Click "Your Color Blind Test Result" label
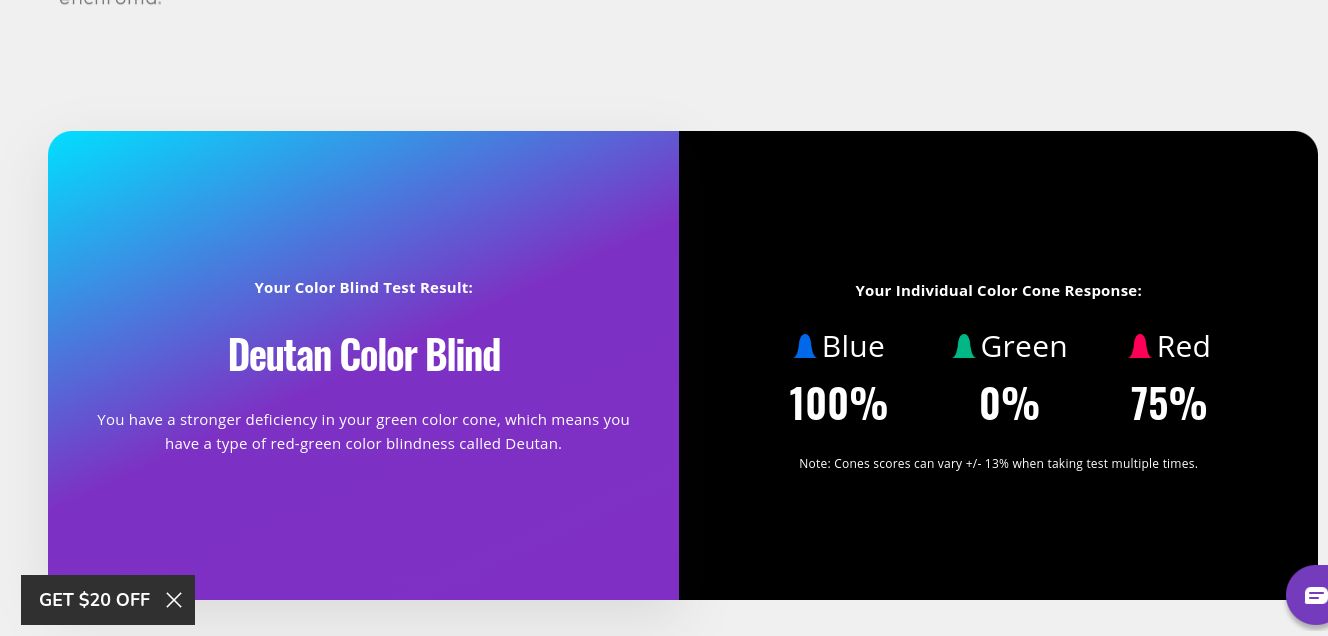 pyautogui.click(x=364, y=288)
